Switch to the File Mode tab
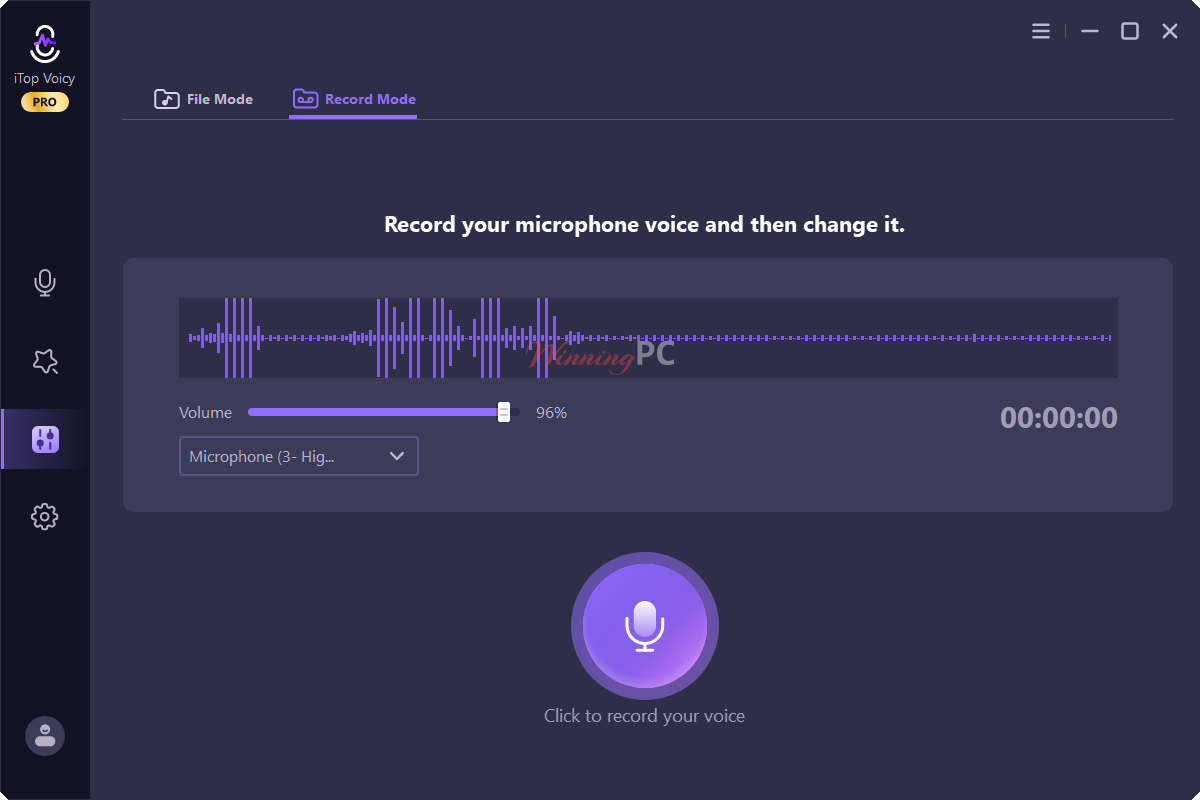 pos(204,99)
